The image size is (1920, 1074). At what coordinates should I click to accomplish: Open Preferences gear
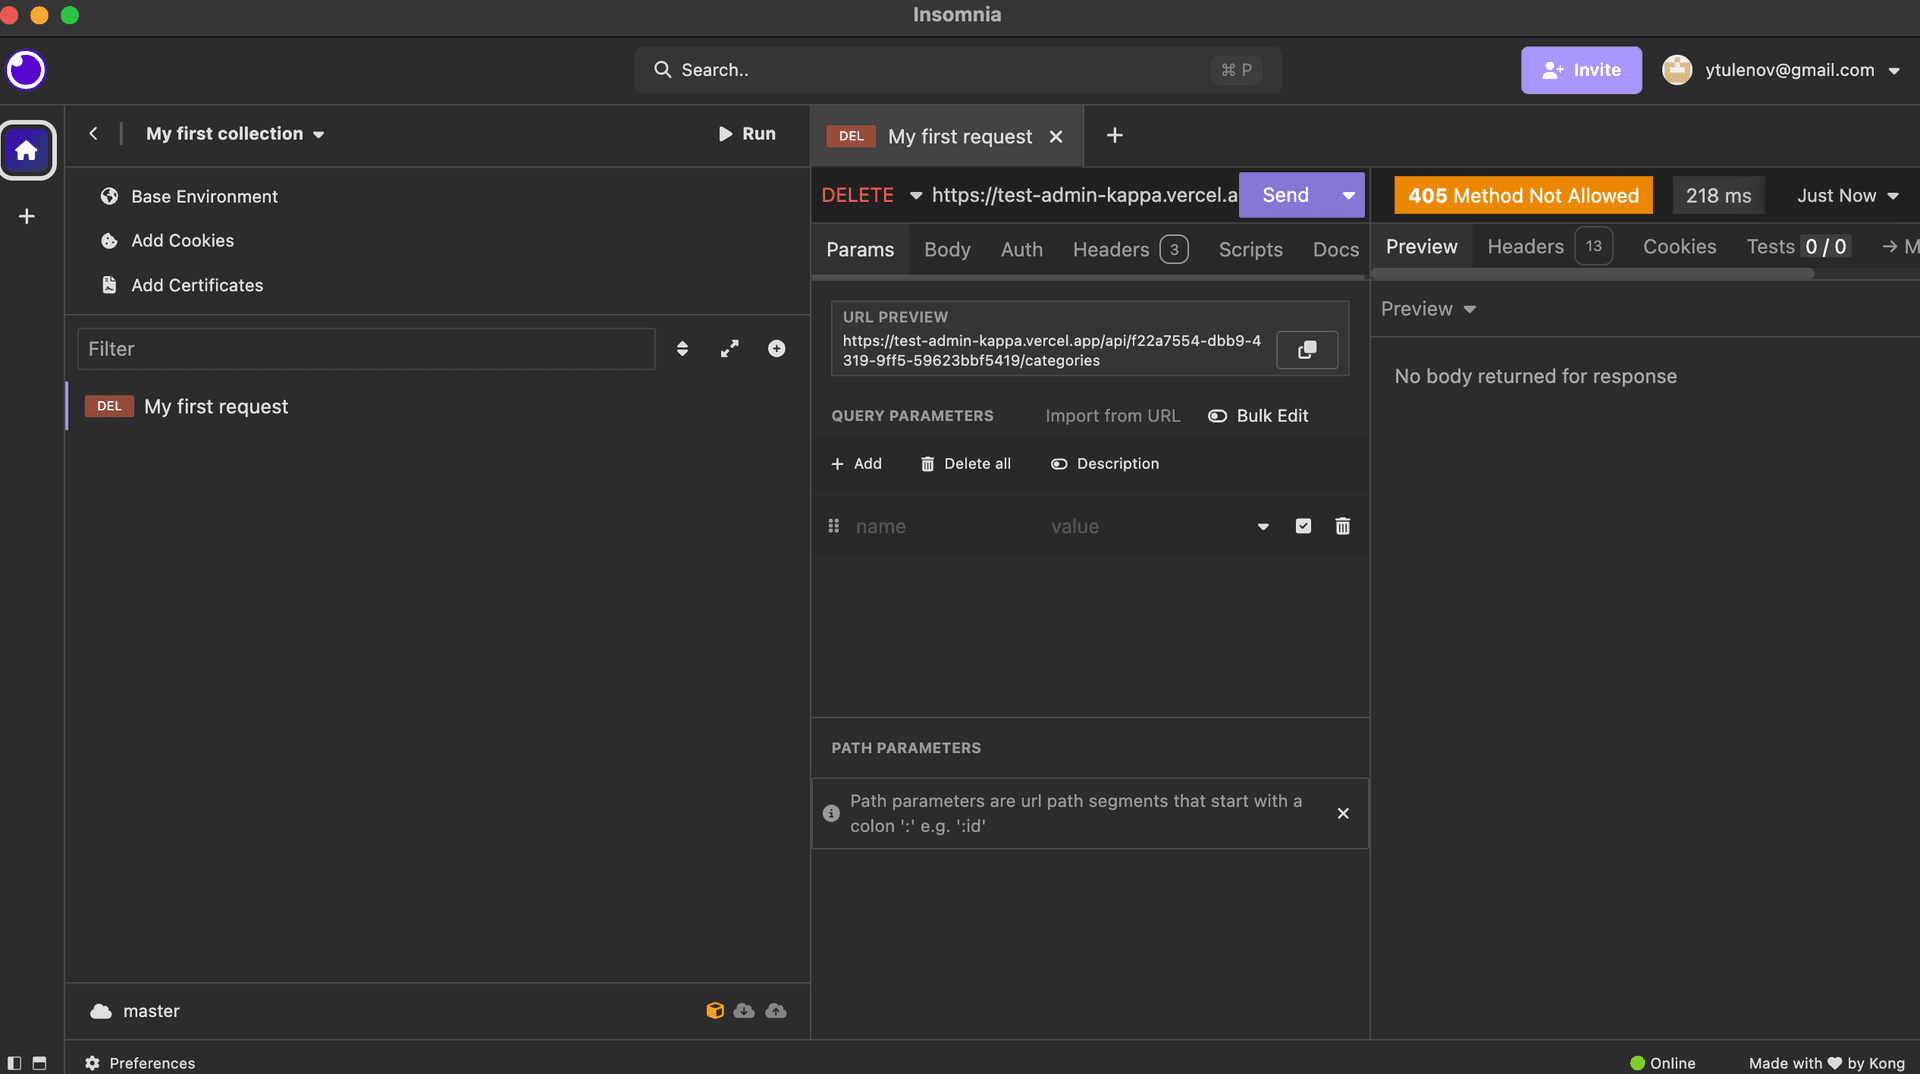pos(140,1063)
